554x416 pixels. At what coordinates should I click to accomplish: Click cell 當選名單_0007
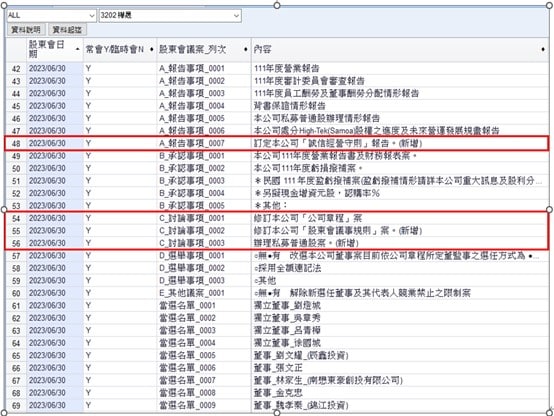[204, 381]
